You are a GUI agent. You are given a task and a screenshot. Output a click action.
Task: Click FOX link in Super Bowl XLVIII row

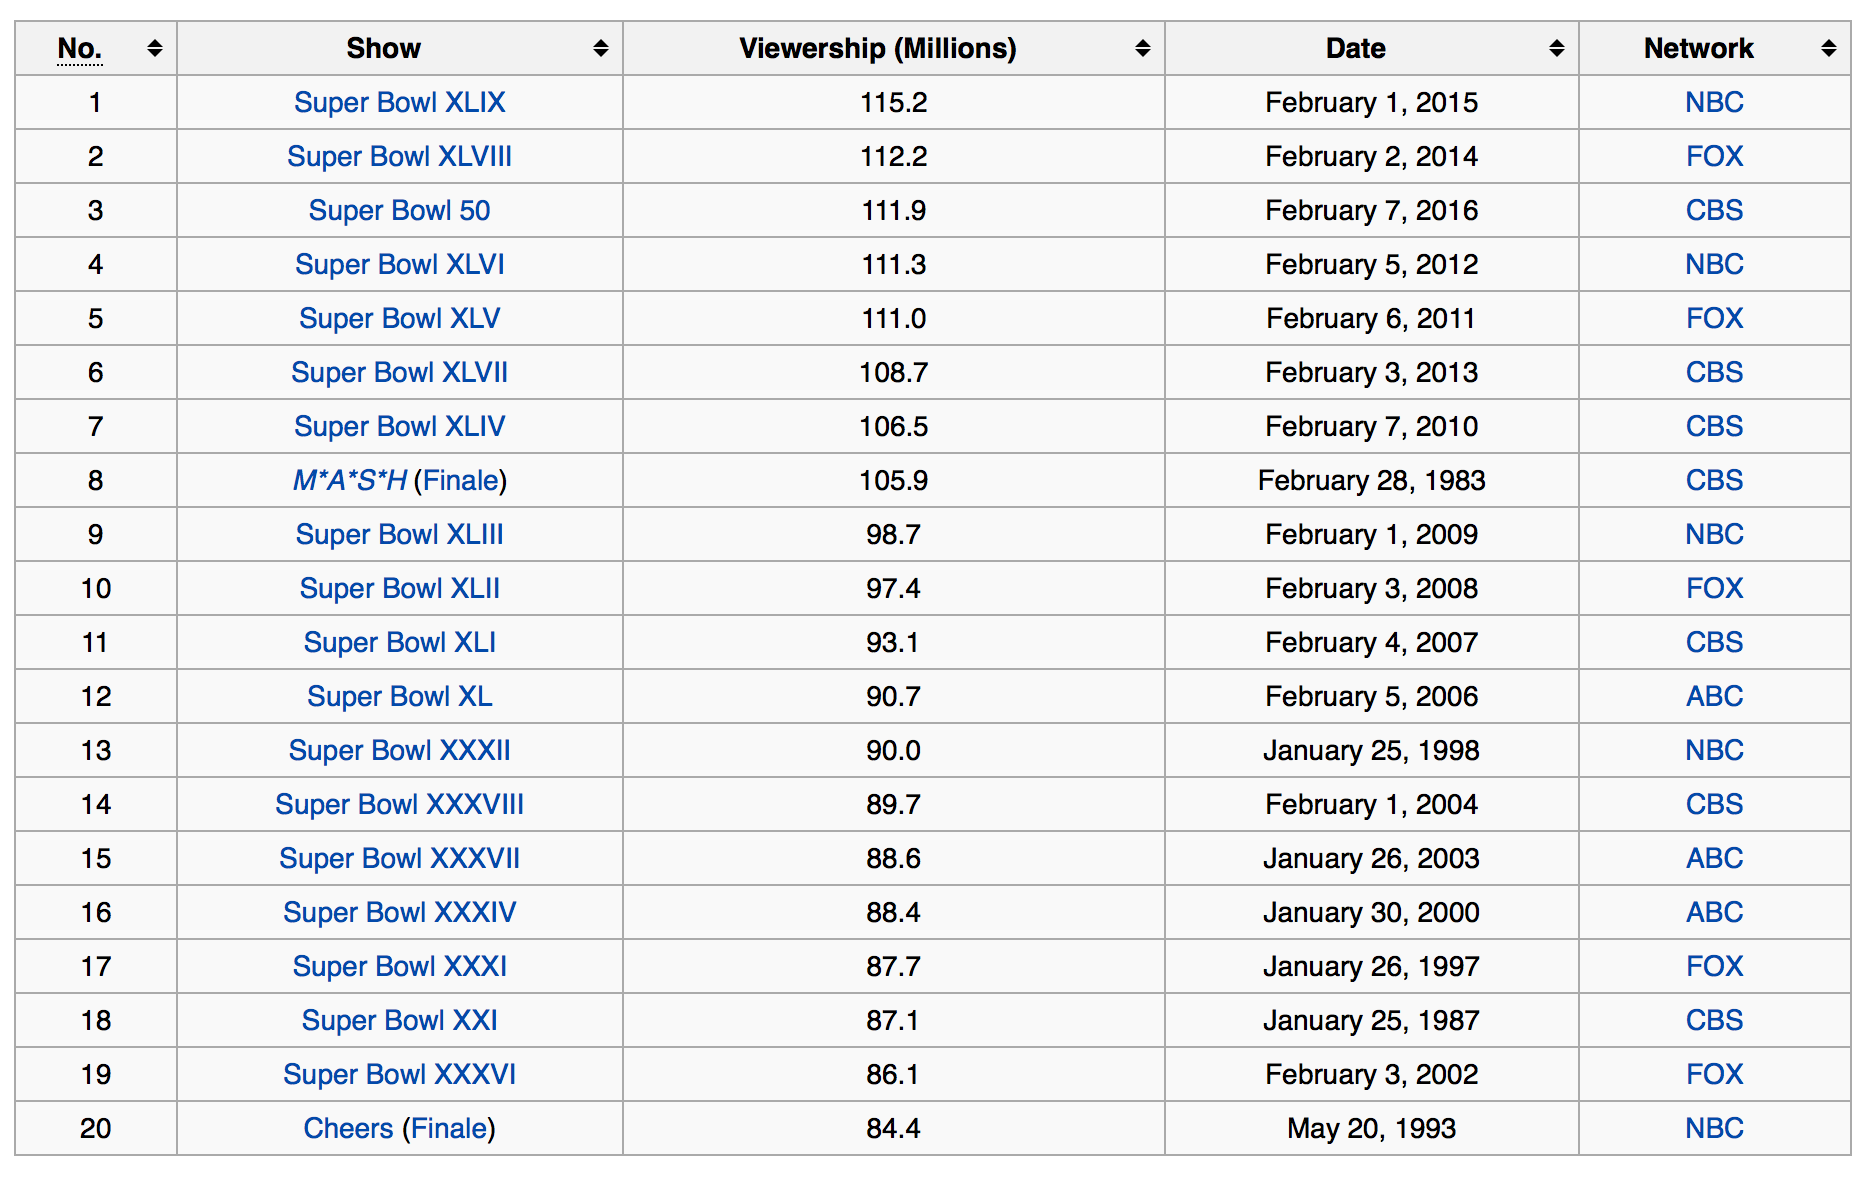click(1714, 156)
